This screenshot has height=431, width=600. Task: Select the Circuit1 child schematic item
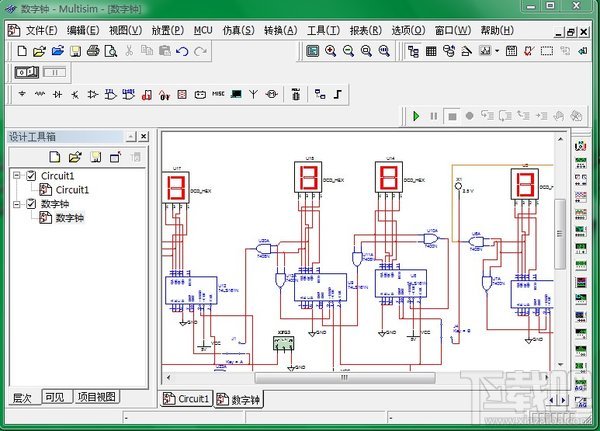coord(71,190)
